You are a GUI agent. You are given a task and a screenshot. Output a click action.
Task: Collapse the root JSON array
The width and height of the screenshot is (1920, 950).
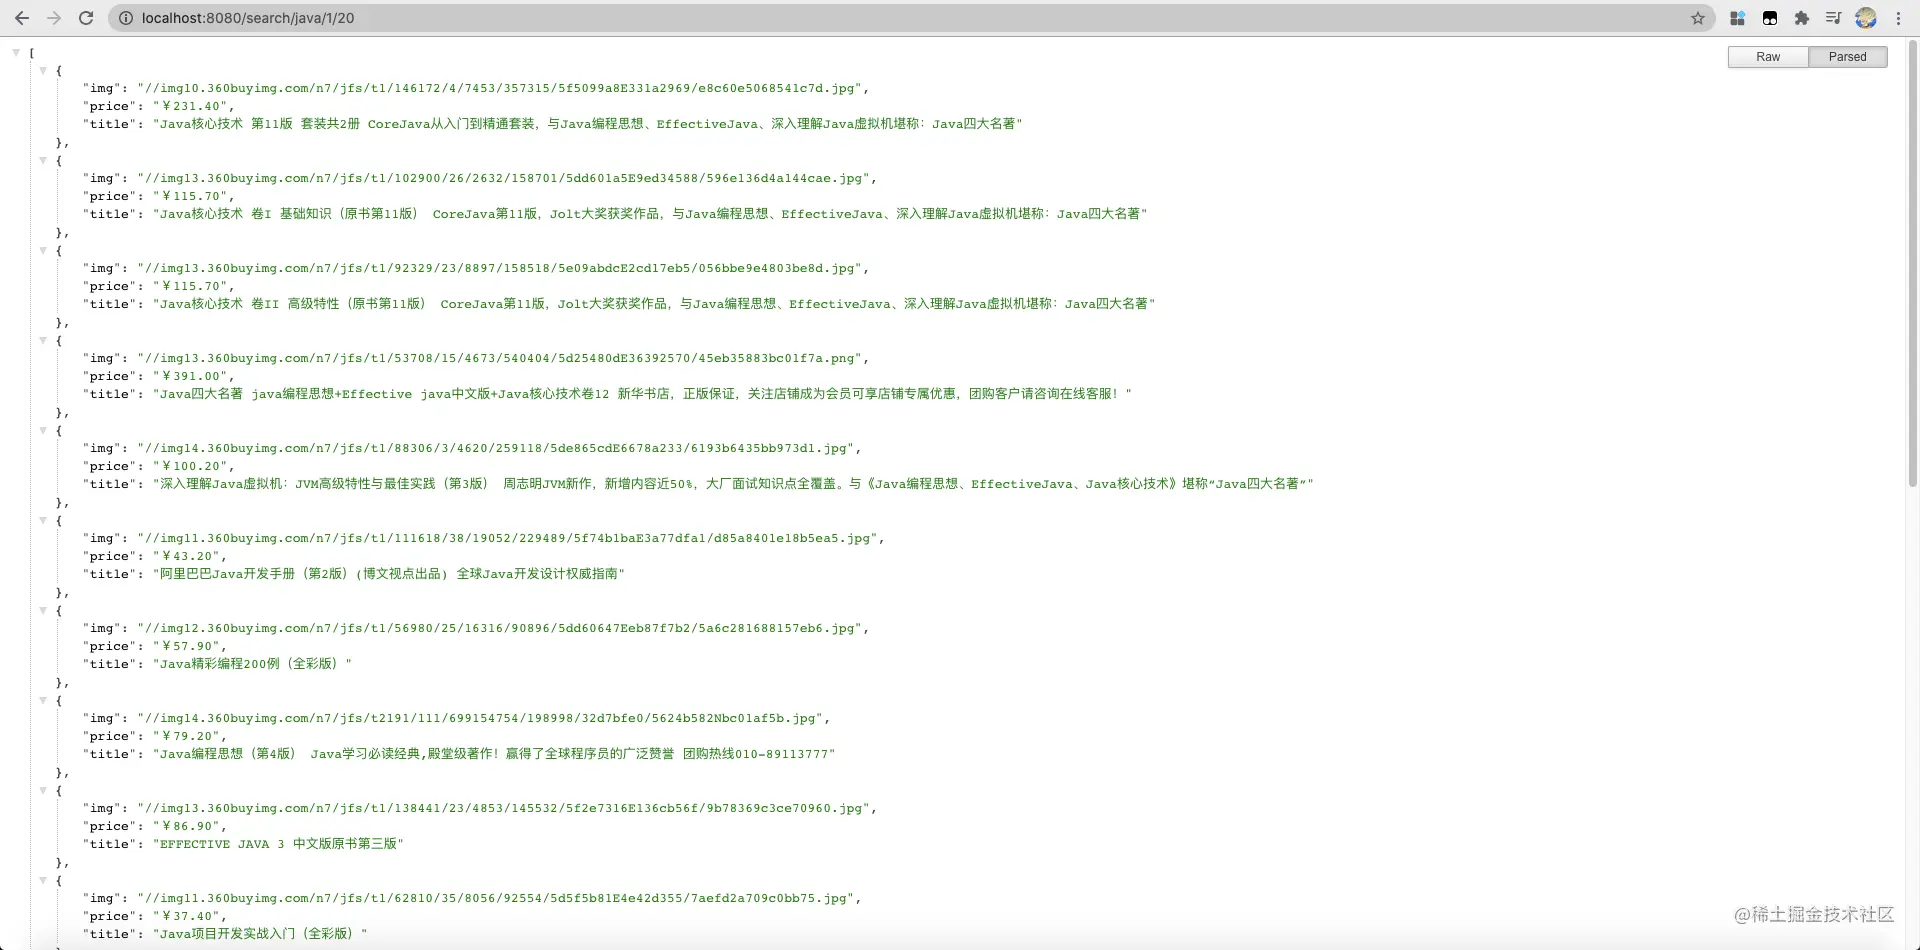pyautogui.click(x=16, y=52)
